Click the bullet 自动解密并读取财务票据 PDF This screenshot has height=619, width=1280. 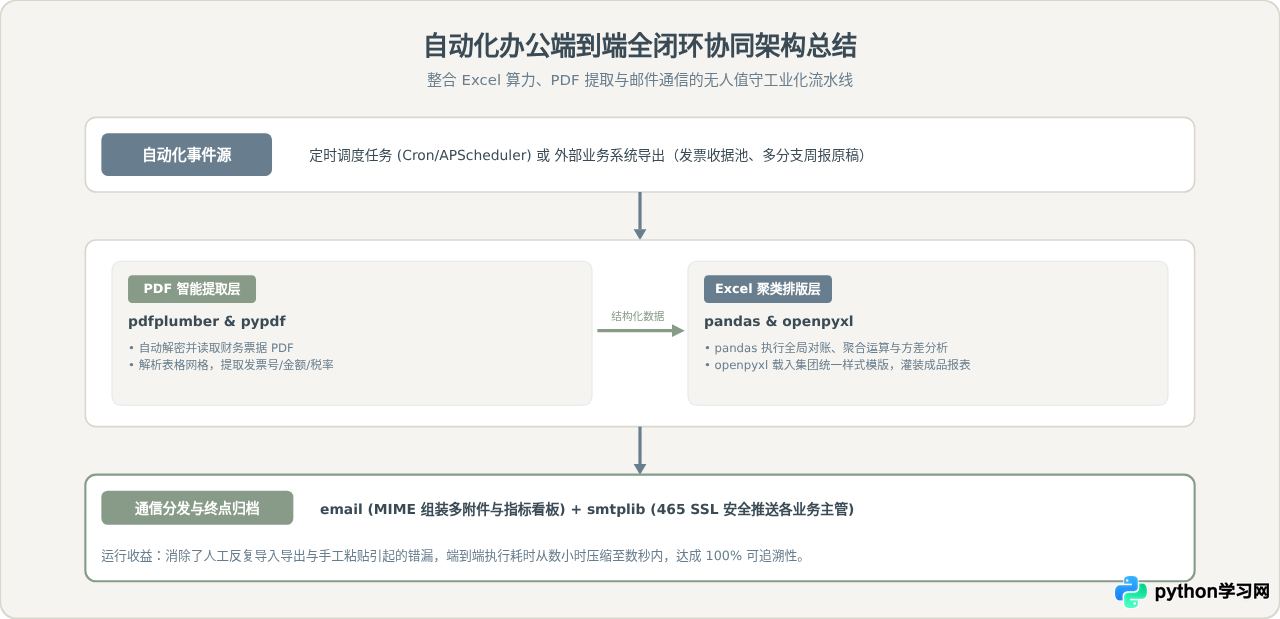tap(211, 347)
